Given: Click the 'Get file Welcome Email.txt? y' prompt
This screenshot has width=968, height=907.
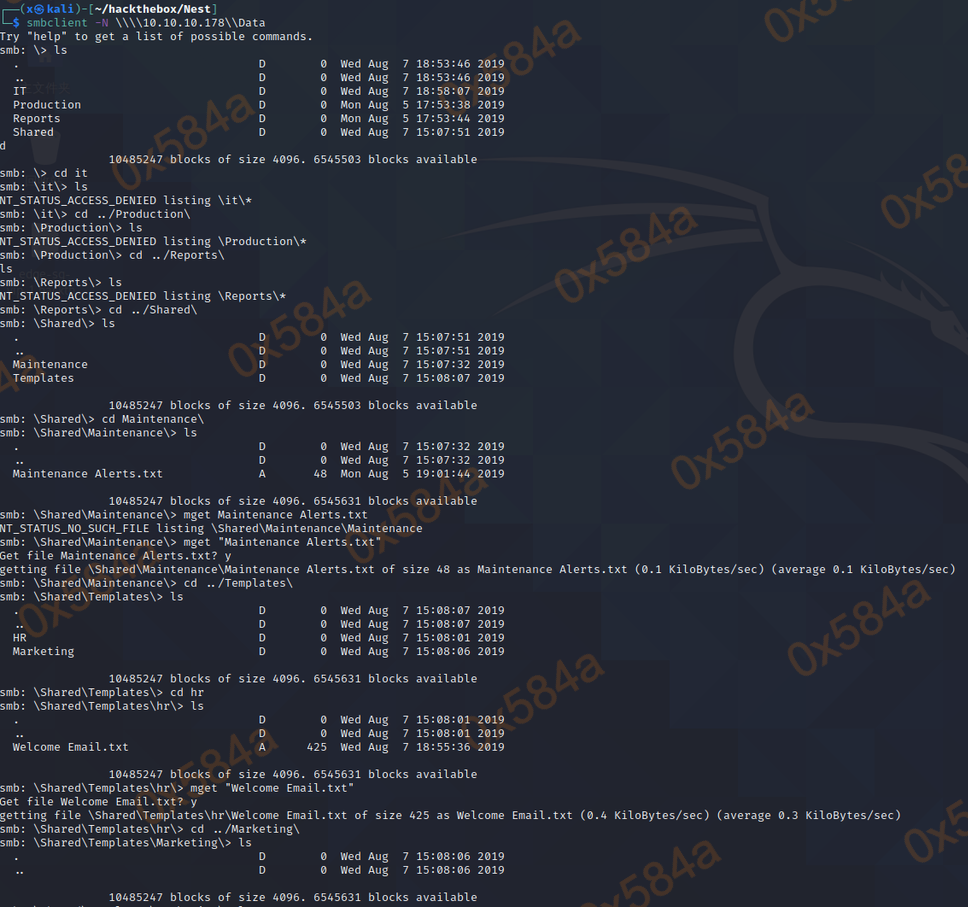Looking at the screenshot, I should point(98,802).
